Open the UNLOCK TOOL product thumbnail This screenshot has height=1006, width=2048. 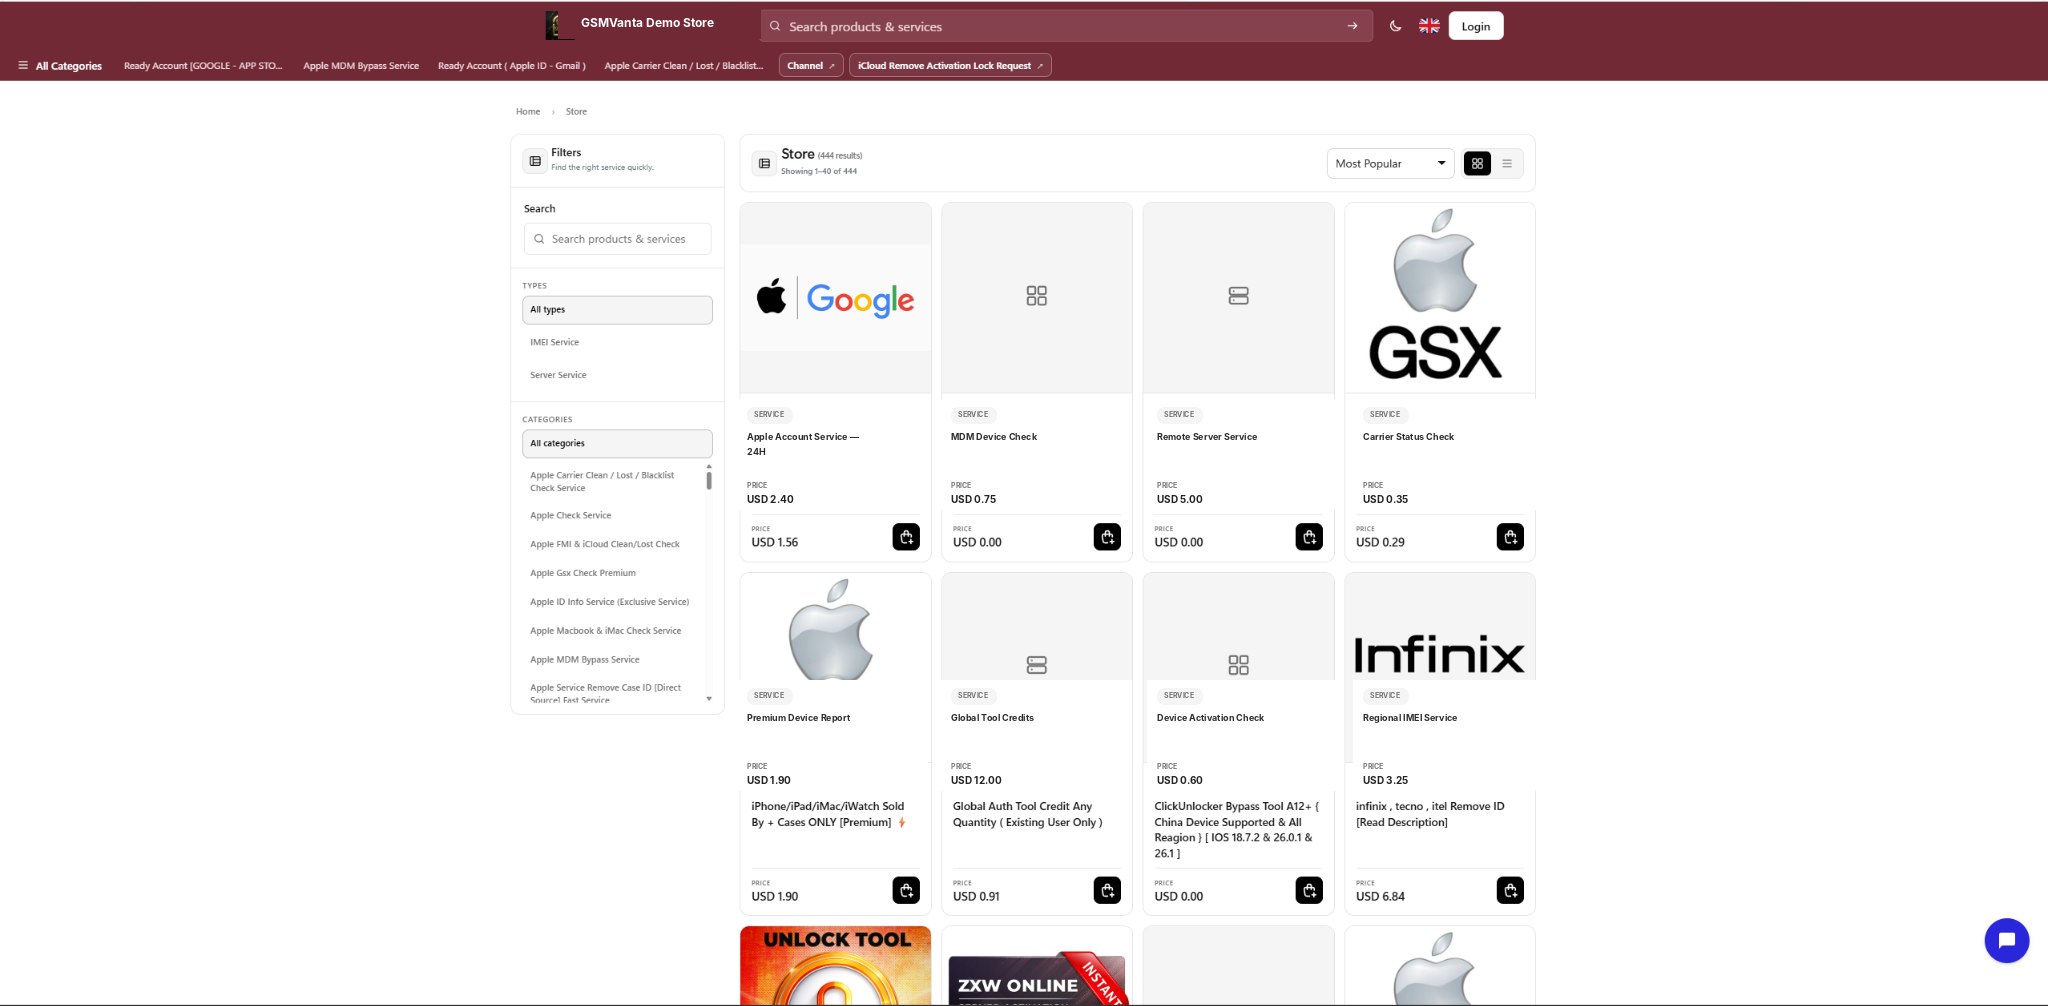click(x=836, y=966)
